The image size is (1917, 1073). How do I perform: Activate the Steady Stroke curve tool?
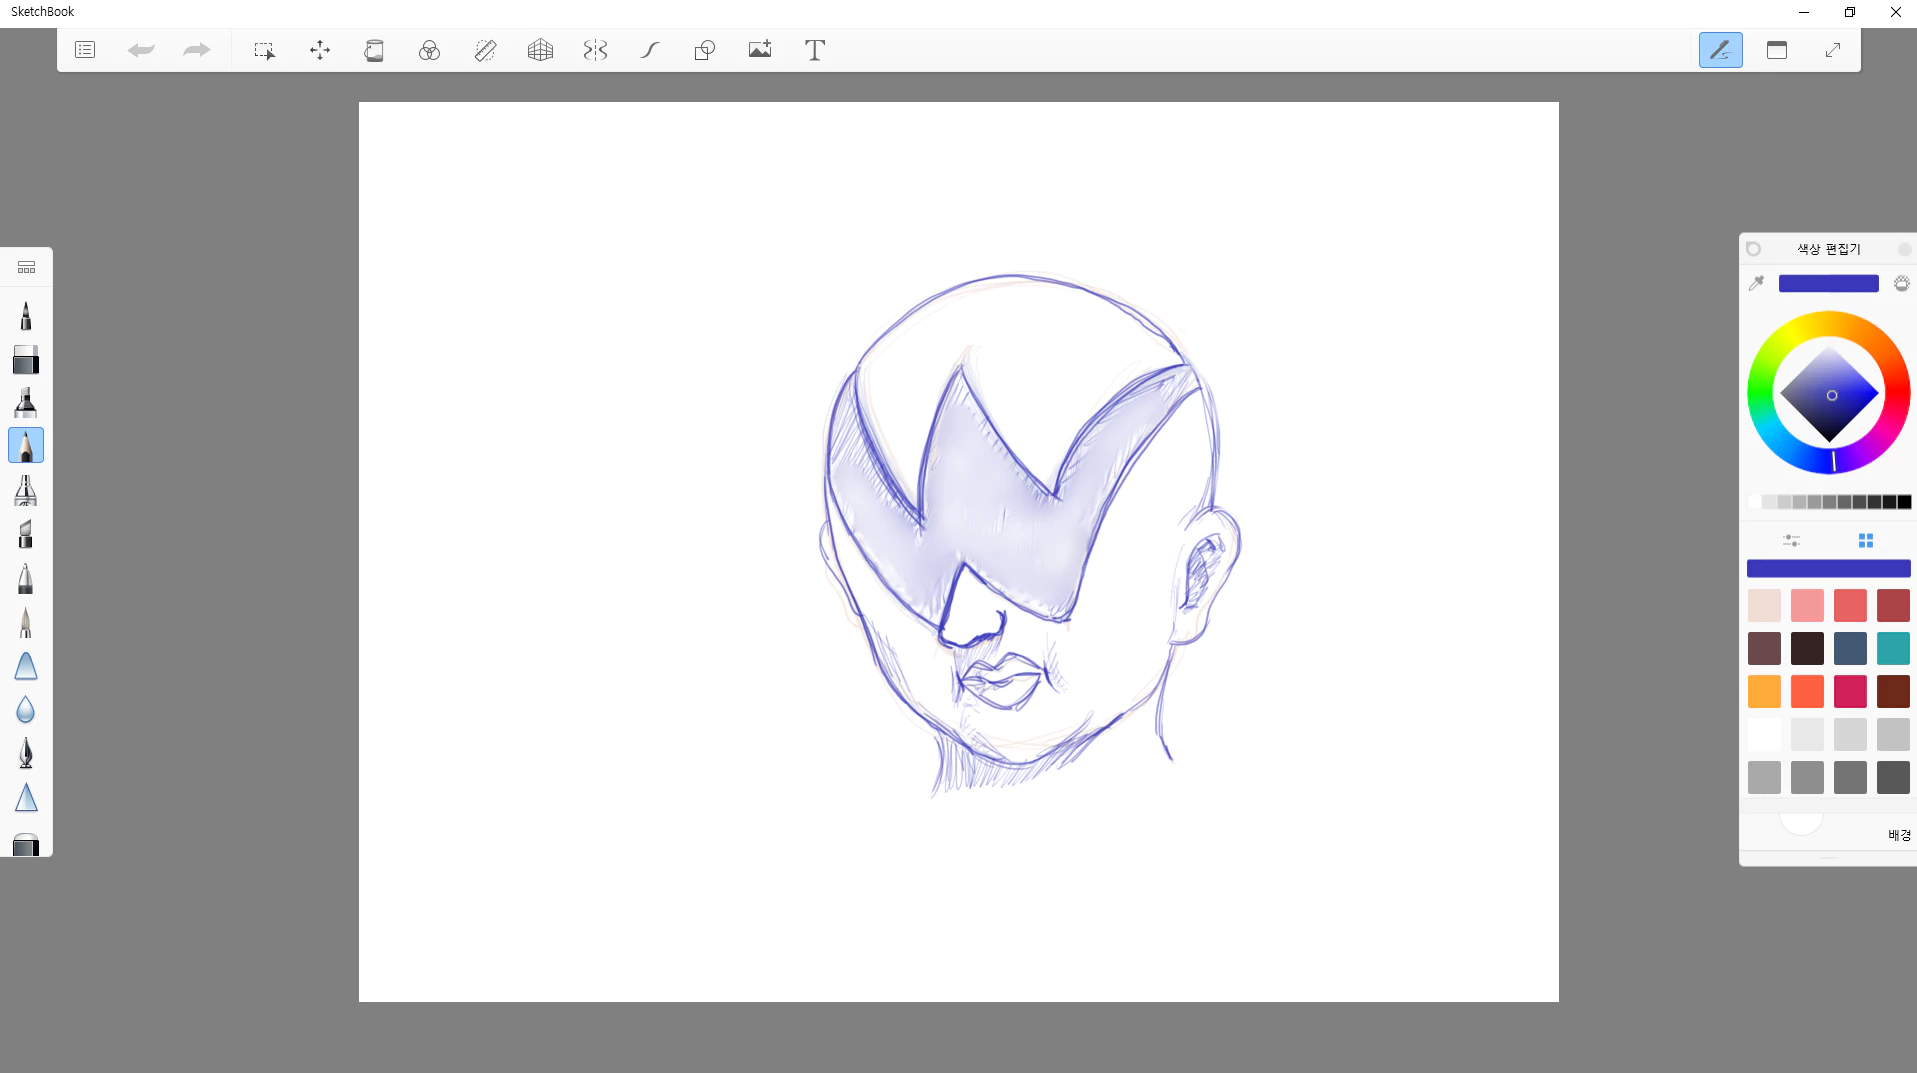point(650,50)
